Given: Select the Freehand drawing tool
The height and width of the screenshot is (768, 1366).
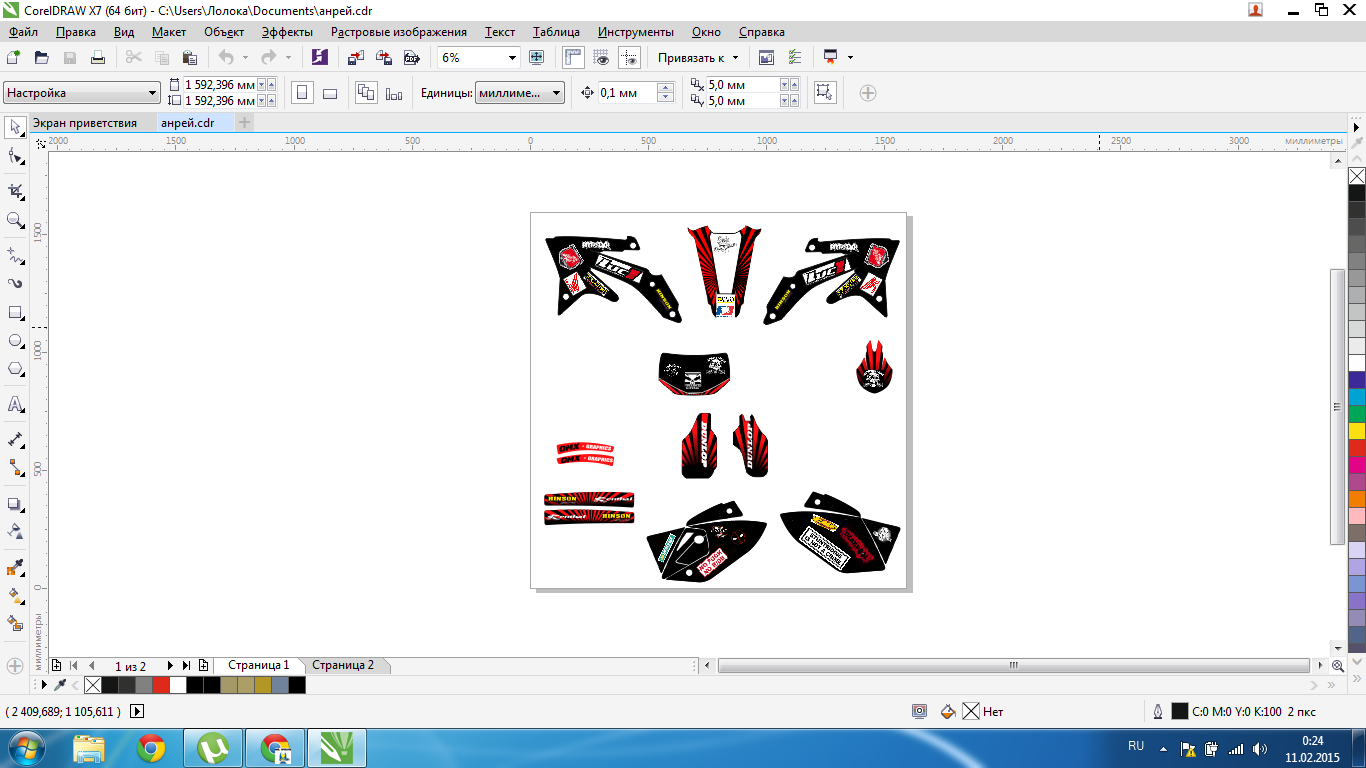Looking at the screenshot, I should click(15, 255).
